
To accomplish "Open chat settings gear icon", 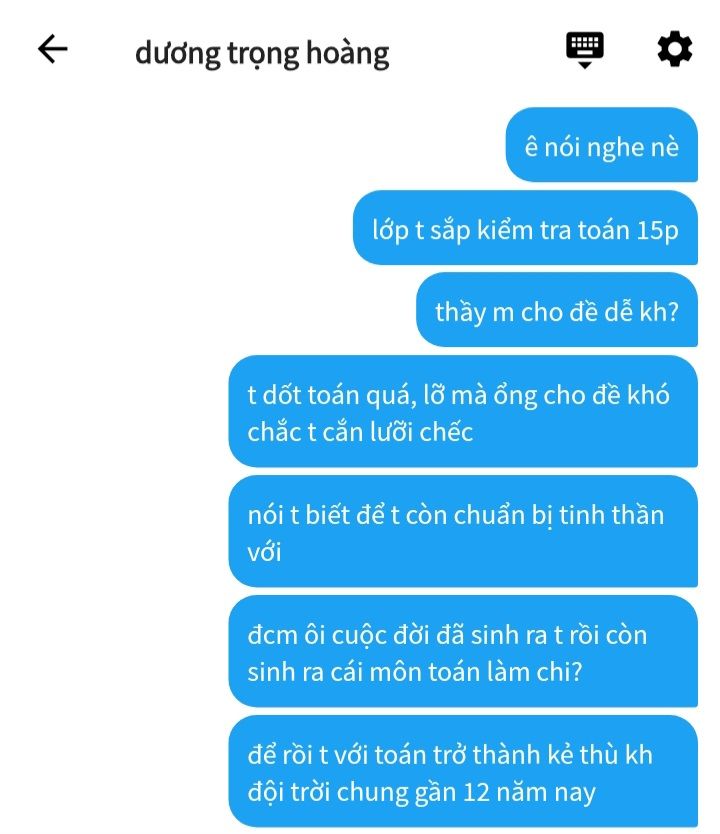I will (674, 49).
